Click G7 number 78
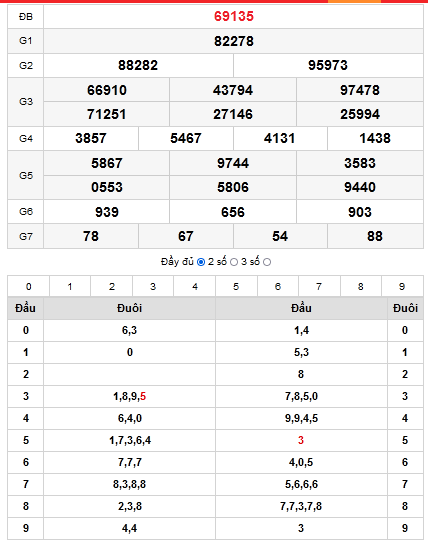Viewport: 428px width, 543px height. pyautogui.click(x=91, y=236)
